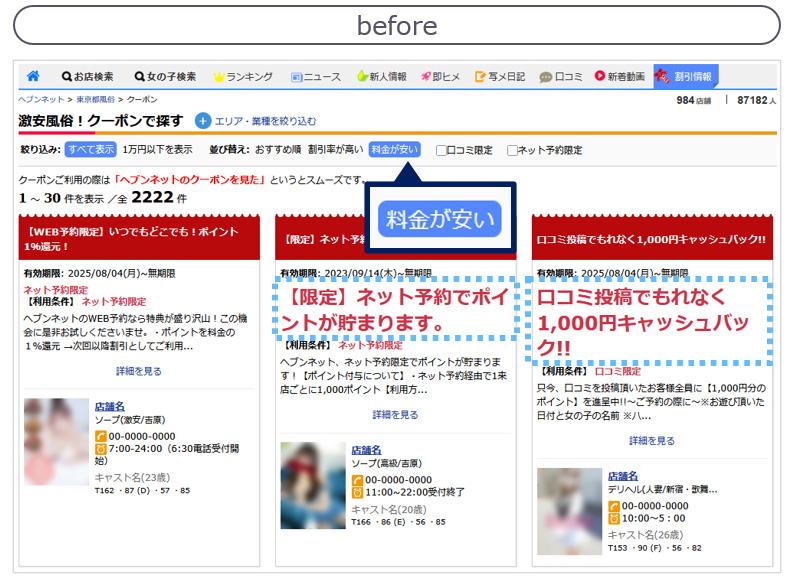Screen dimensions: 794x584
Task: Open 店舗名 link above ソープ(激安/吉原)
Action: coord(109,407)
